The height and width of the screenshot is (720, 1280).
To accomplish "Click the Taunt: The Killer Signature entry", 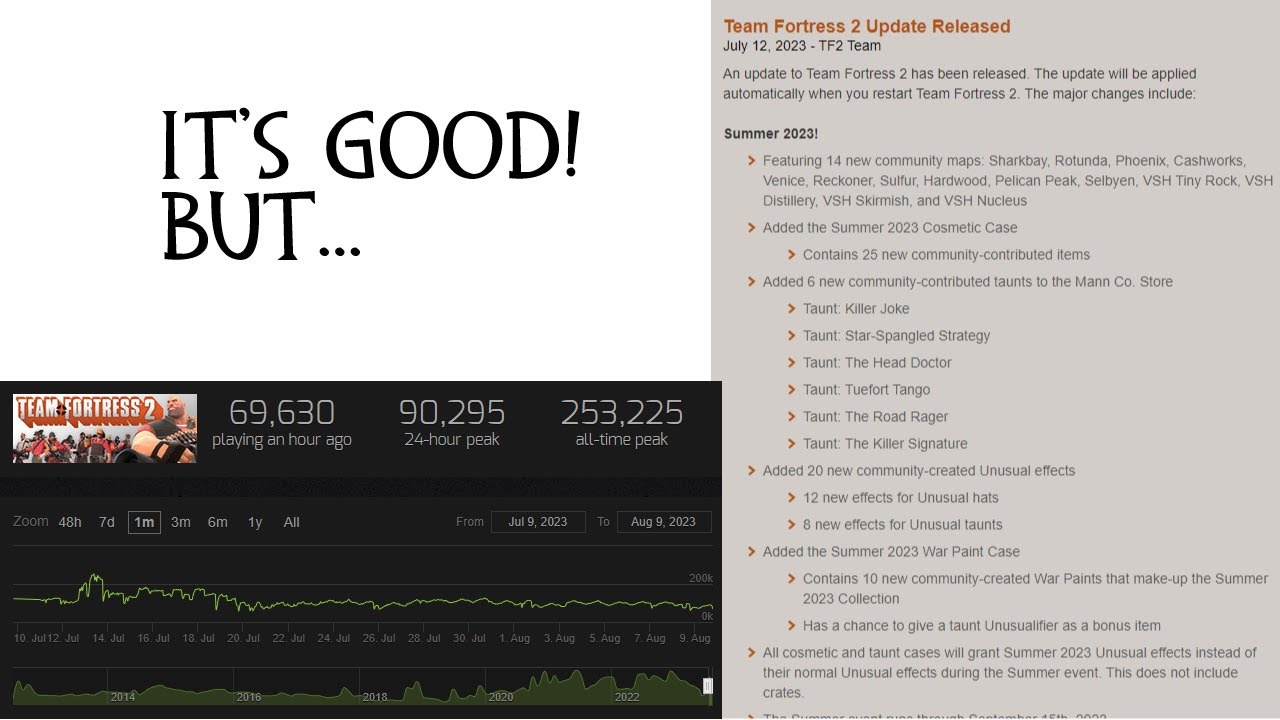I will pyautogui.click(x=885, y=444).
